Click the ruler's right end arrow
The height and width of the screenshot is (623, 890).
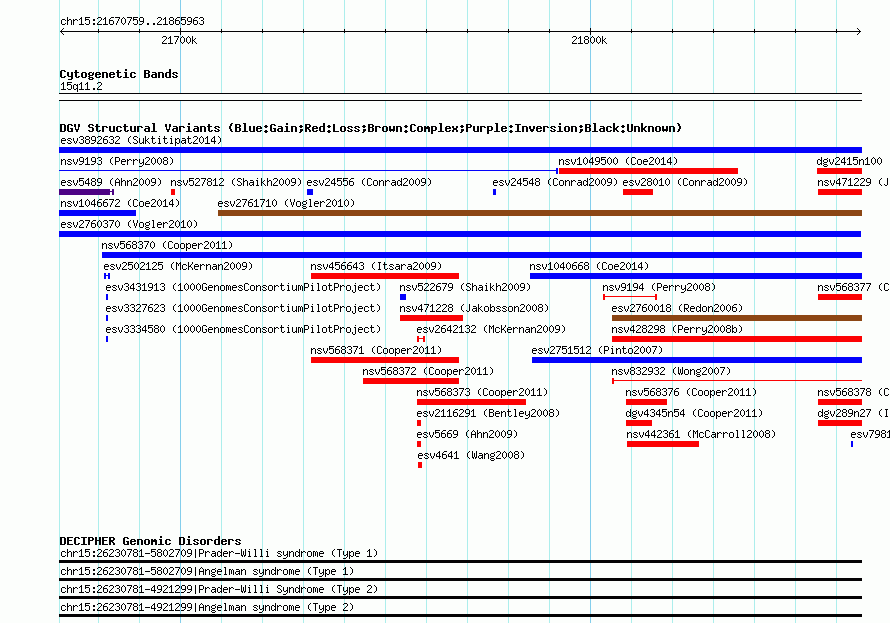click(859, 32)
